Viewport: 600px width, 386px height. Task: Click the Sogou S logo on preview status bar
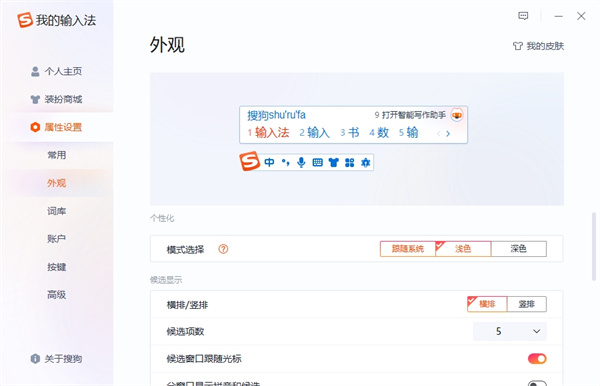[250, 161]
